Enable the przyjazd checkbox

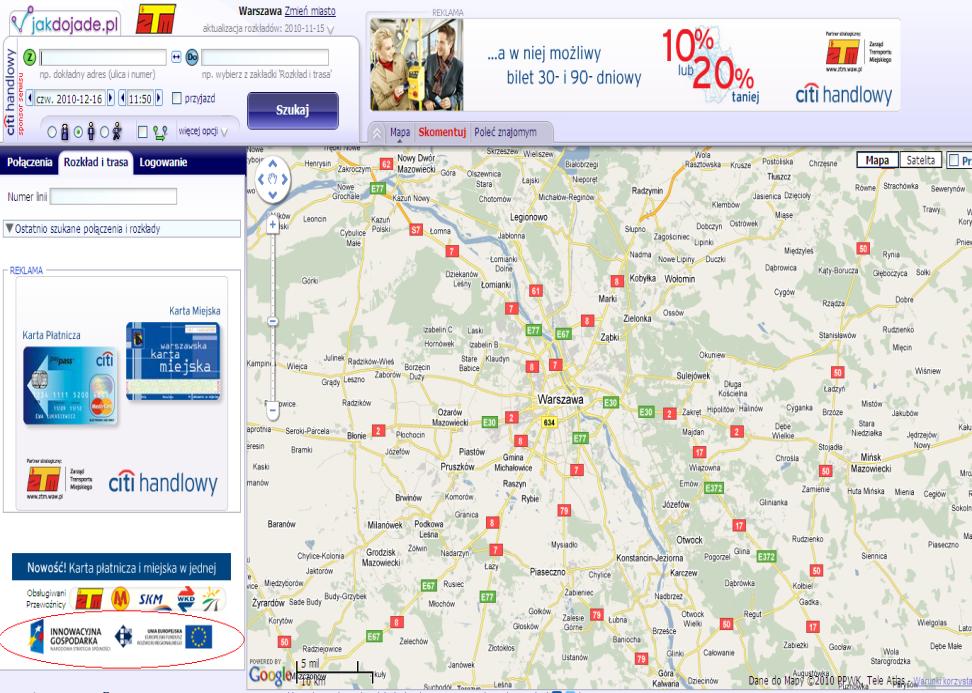pos(177,98)
